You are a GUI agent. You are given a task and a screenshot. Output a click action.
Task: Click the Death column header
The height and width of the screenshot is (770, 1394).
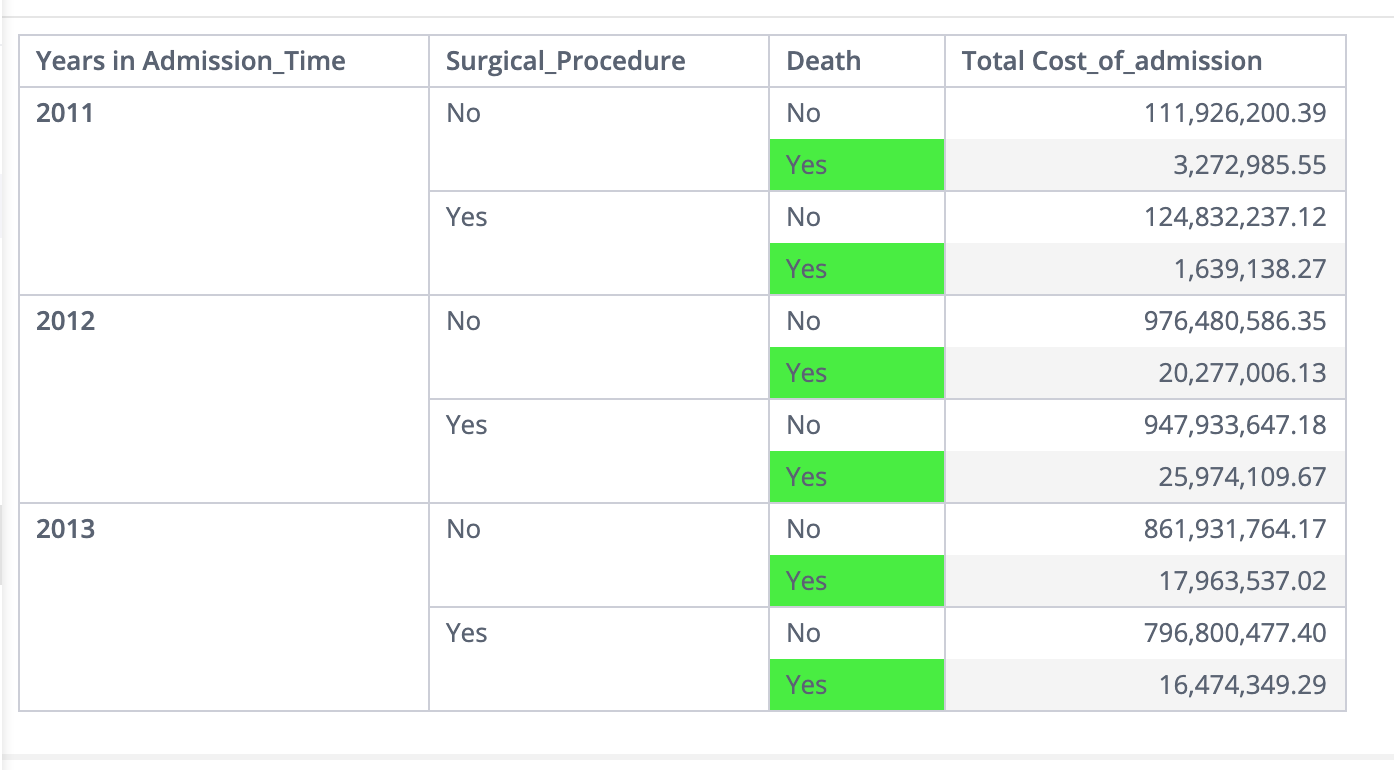(x=823, y=61)
